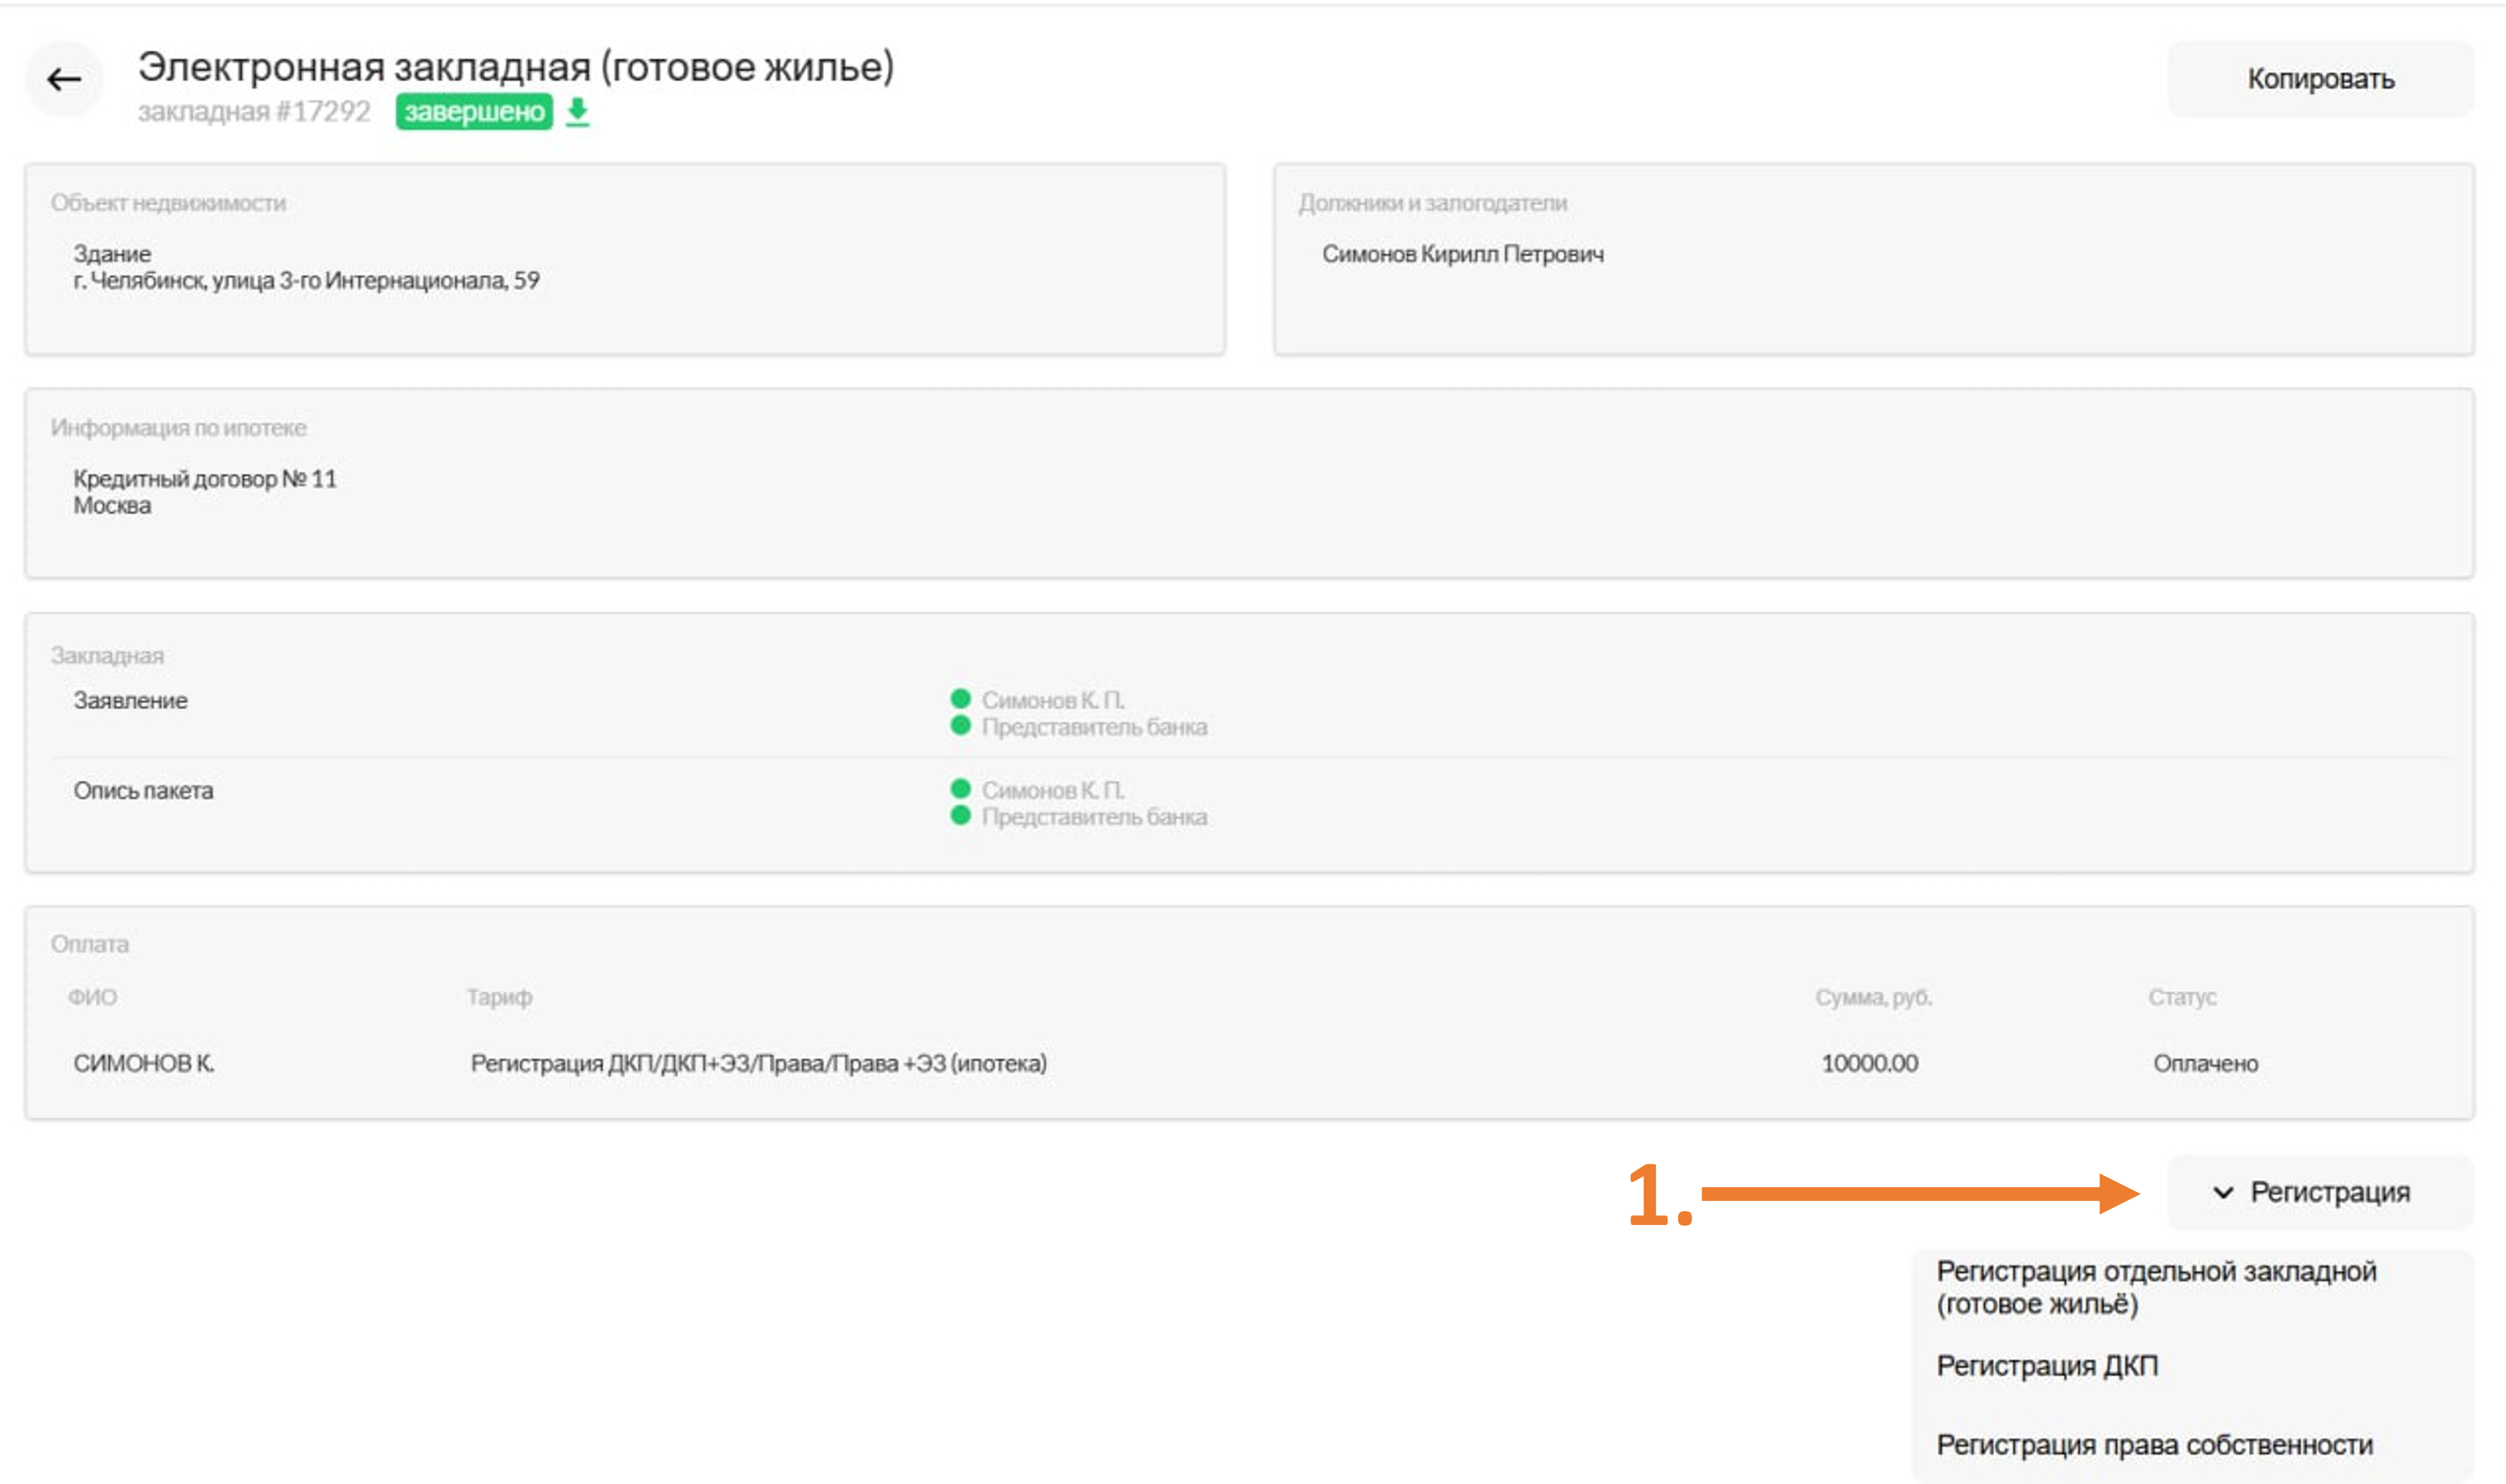2506x1484 pixels.
Task: Click the закладная #17292 number label
Action: [254, 111]
